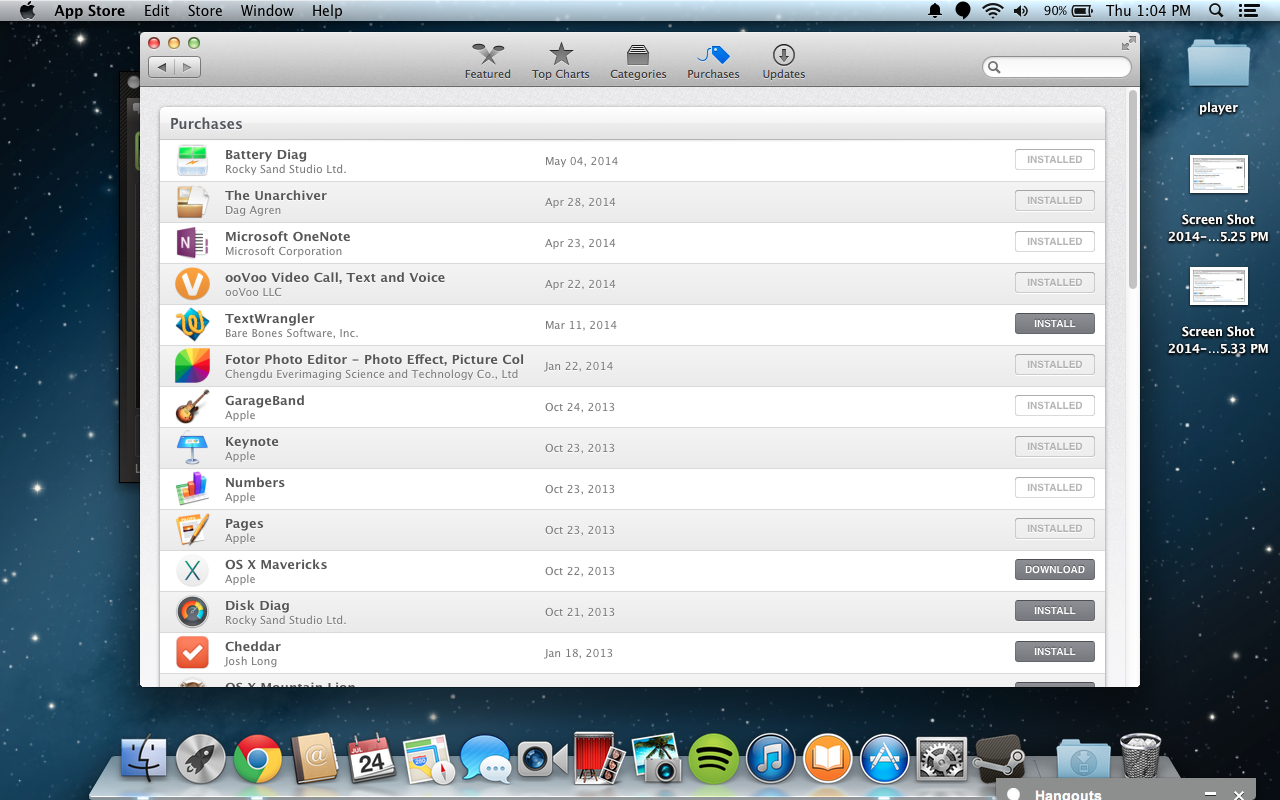Click the Battery Diag app icon
The image size is (1280, 800).
[x=192, y=160]
